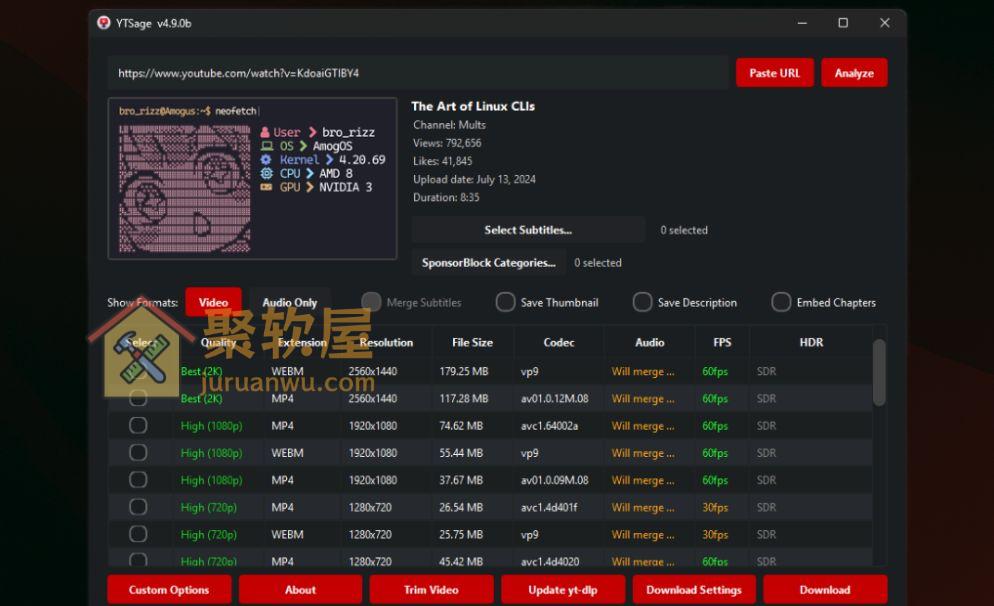The image size is (994, 606).
Task: Open Download Settings
Action: [694, 590]
